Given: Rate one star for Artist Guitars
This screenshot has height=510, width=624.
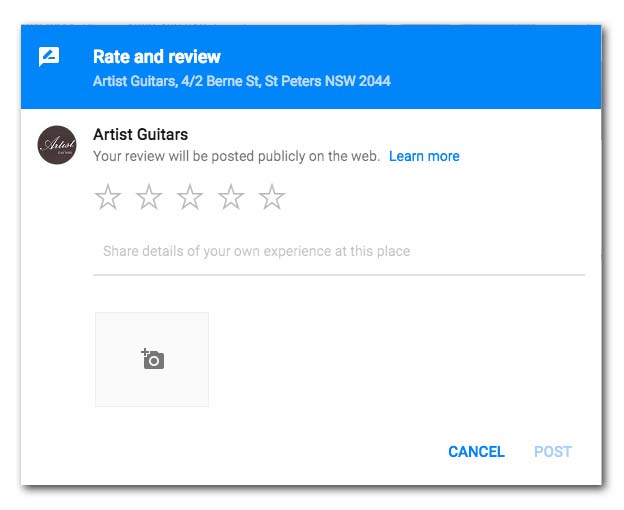Looking at the screenshot, I should pos(108,197).
